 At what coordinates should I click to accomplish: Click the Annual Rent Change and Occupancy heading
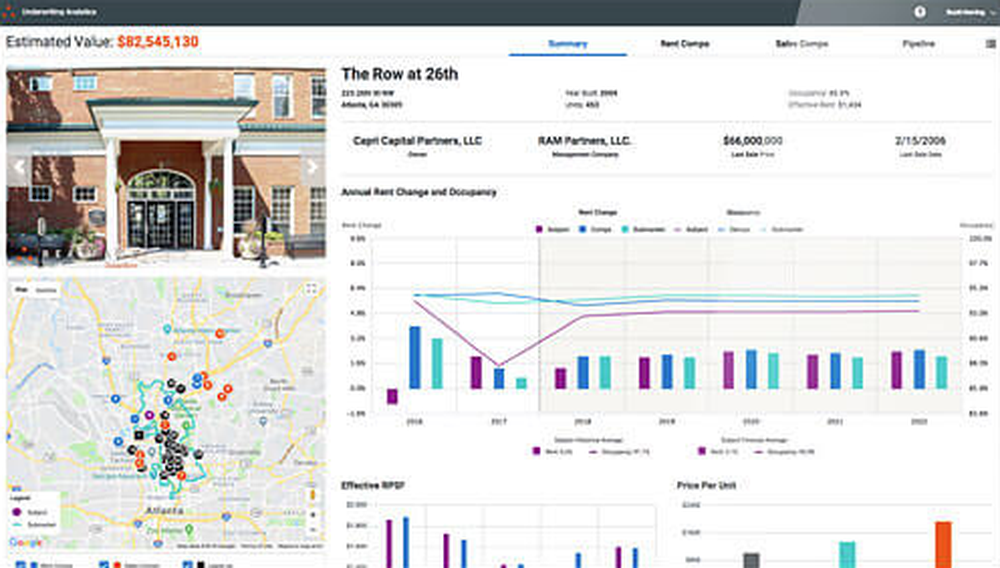tap(418, 192)
